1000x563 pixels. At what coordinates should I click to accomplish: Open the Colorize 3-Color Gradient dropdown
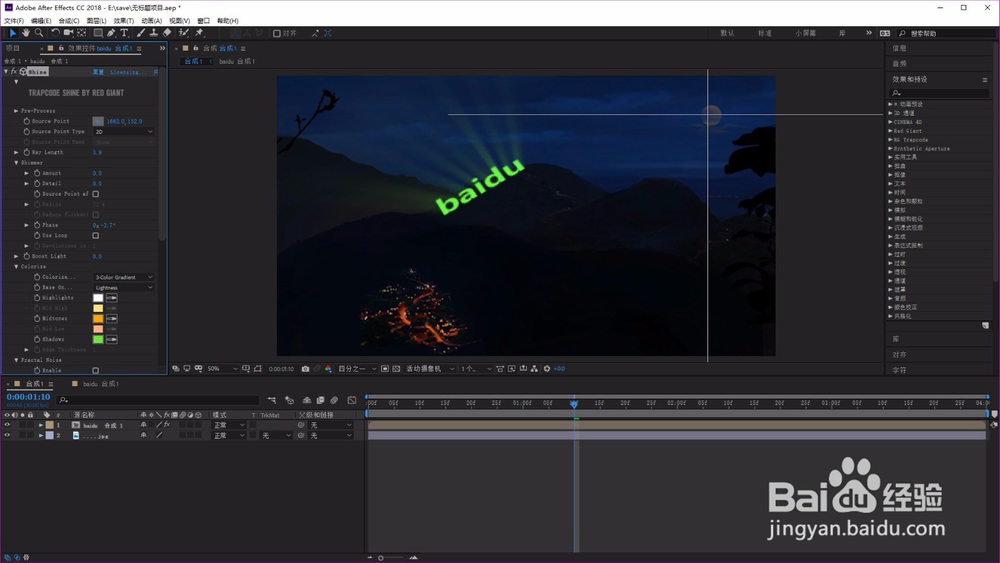coord(124,277)
